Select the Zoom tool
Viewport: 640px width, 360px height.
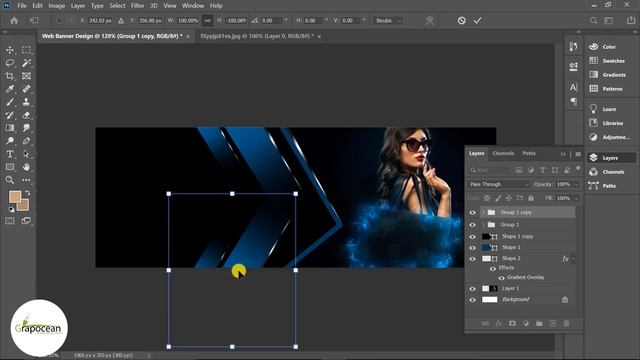[10, 180]
